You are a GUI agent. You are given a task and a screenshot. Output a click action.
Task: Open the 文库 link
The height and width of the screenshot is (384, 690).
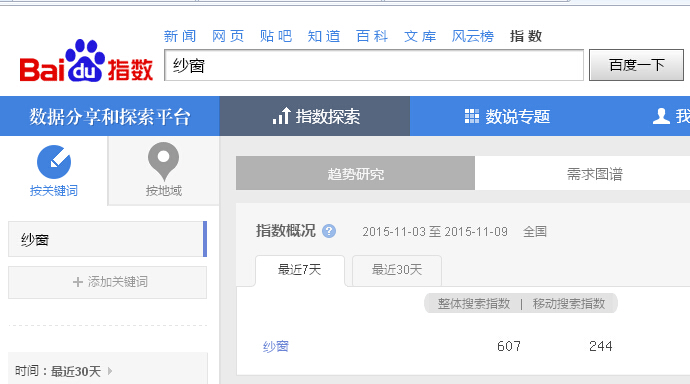pos(420,36)
